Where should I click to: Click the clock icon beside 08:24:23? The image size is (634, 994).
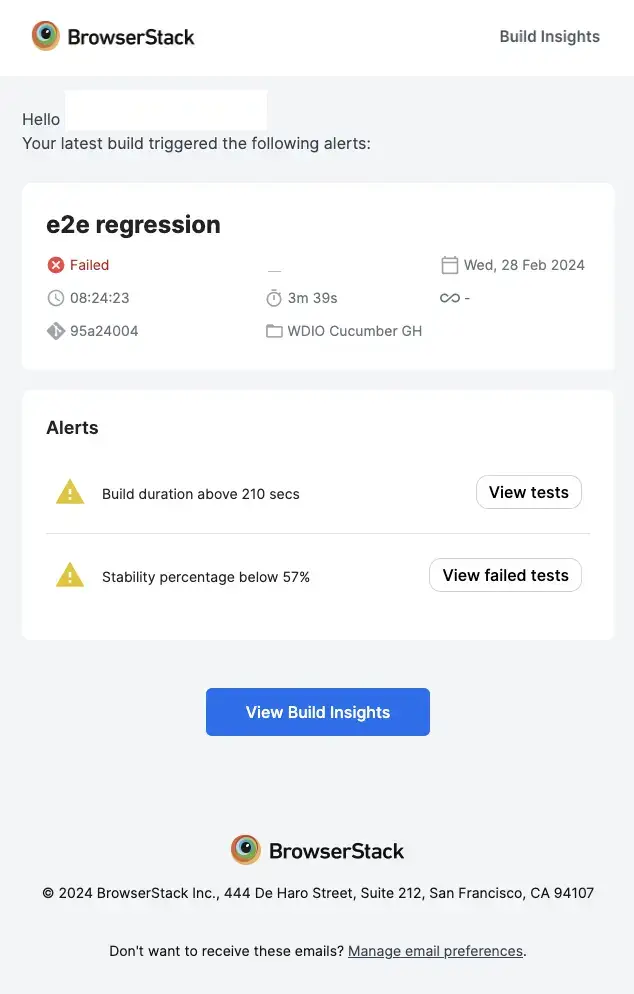[x=55, y=298]
